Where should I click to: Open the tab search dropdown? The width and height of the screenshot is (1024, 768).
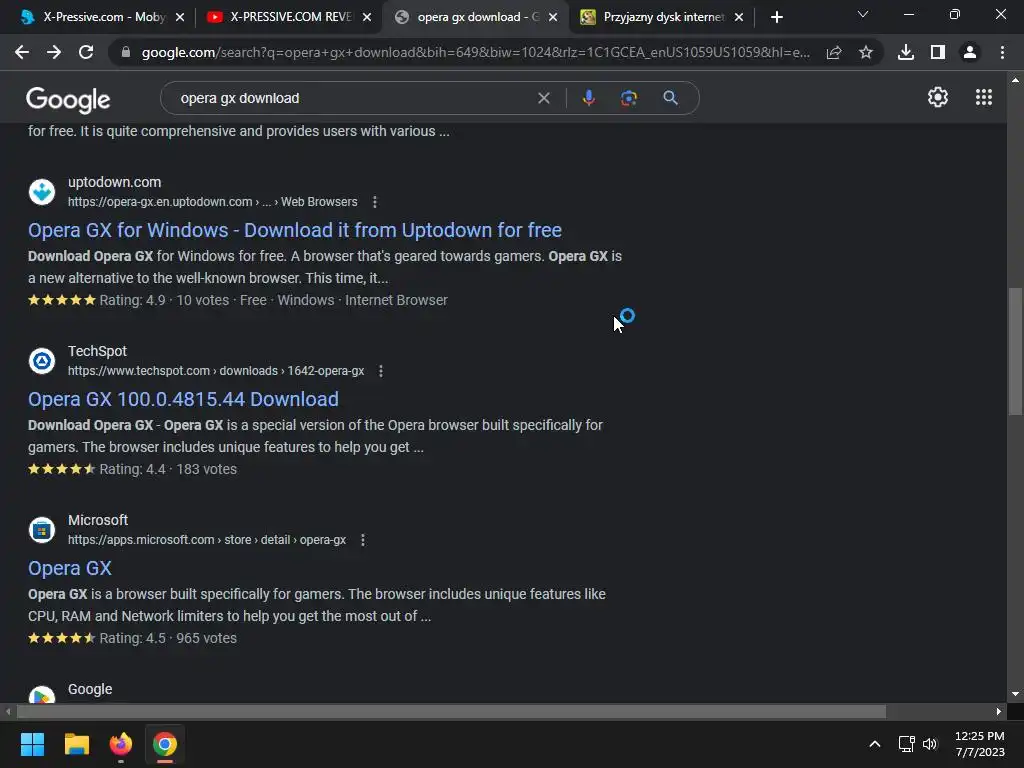click(x=863, y=15)
